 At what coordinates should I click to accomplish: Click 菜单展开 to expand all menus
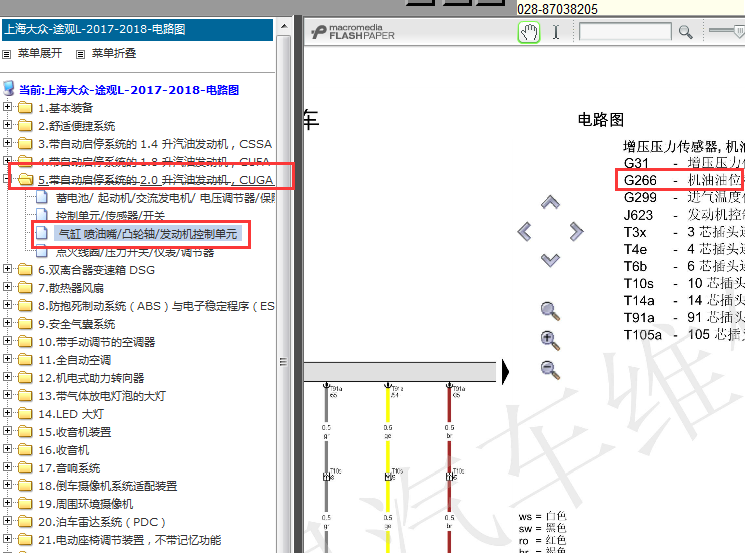pyautogui.click(x=40, y=53)
